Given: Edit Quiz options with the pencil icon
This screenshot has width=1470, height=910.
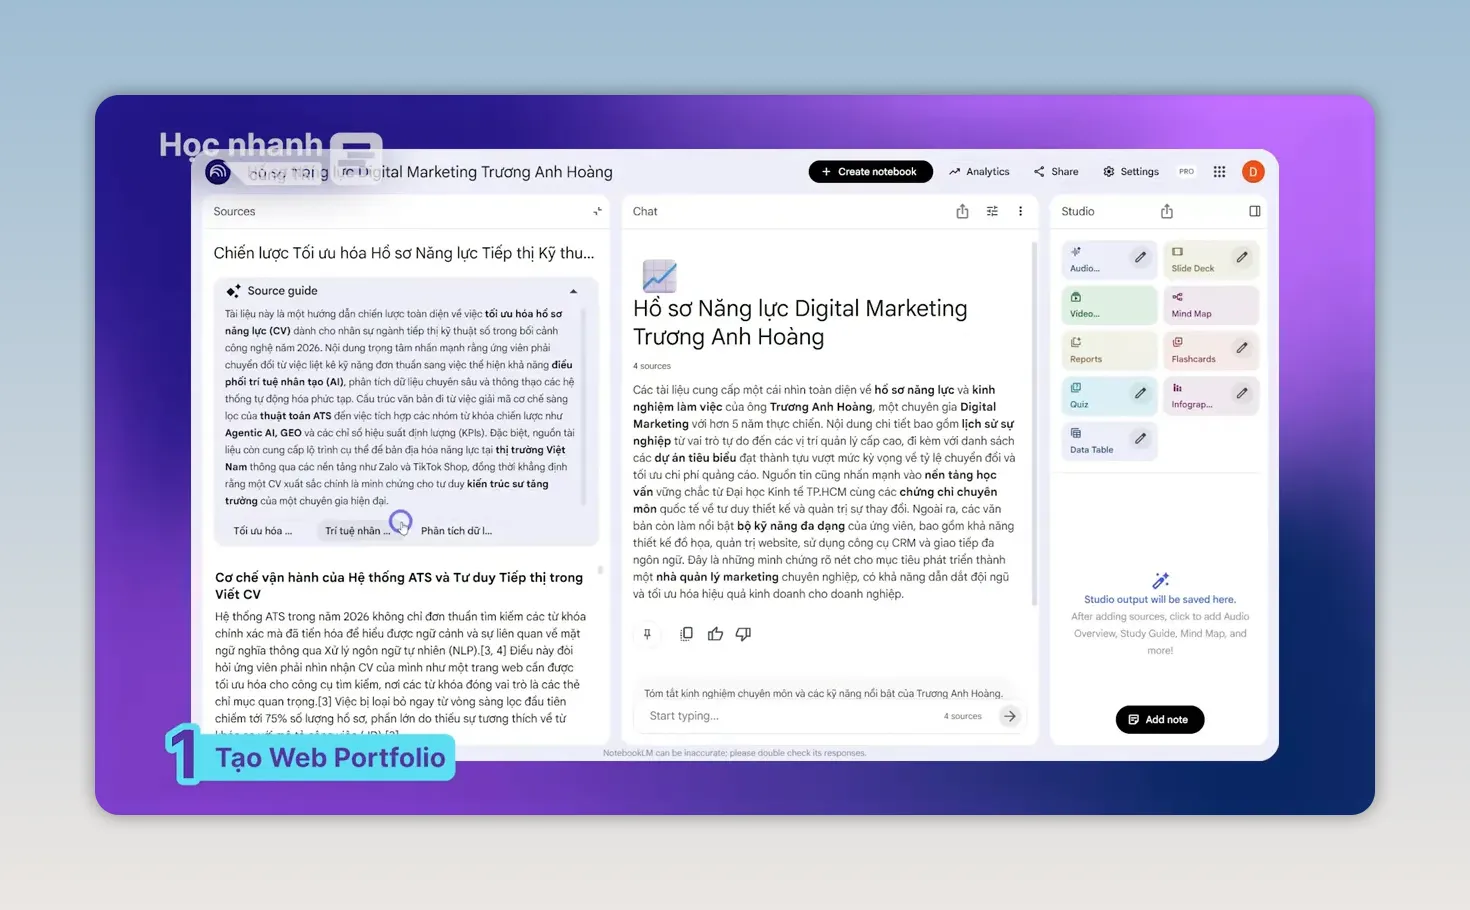Looking at the screenshot, I should pos(1140,393).
